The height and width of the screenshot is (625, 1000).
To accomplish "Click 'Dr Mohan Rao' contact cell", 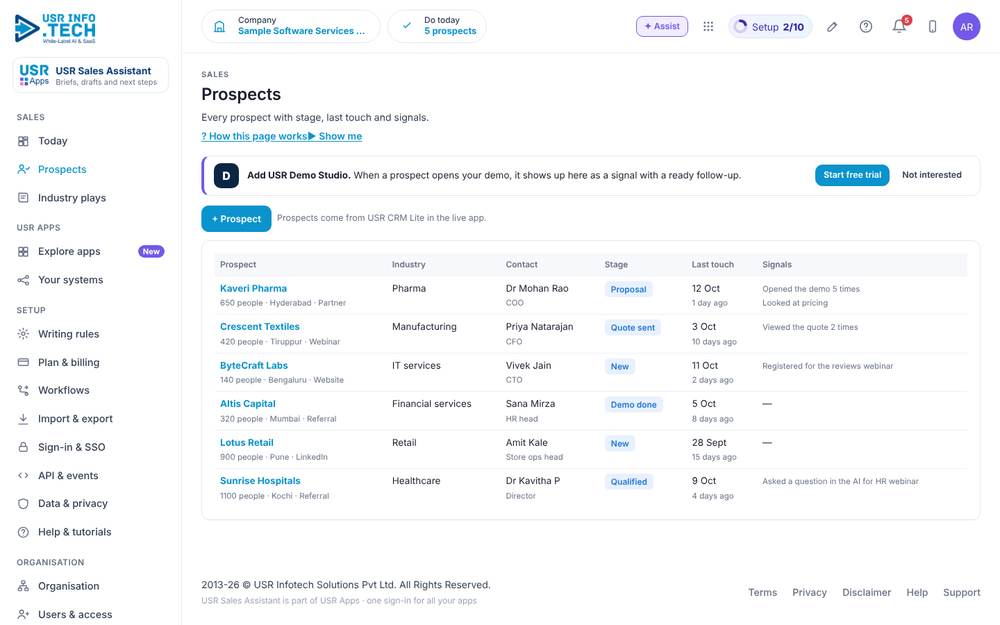I will 537,288.
